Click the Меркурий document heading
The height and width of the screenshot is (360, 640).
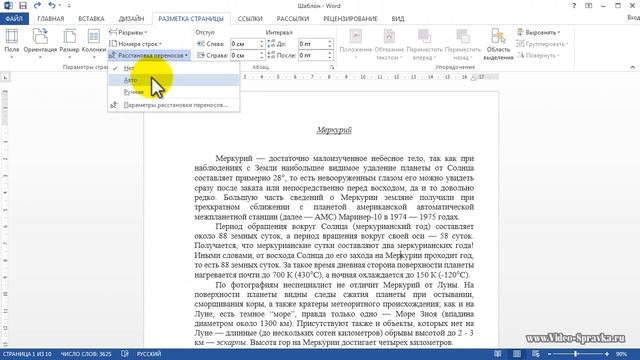pos(334,130)
